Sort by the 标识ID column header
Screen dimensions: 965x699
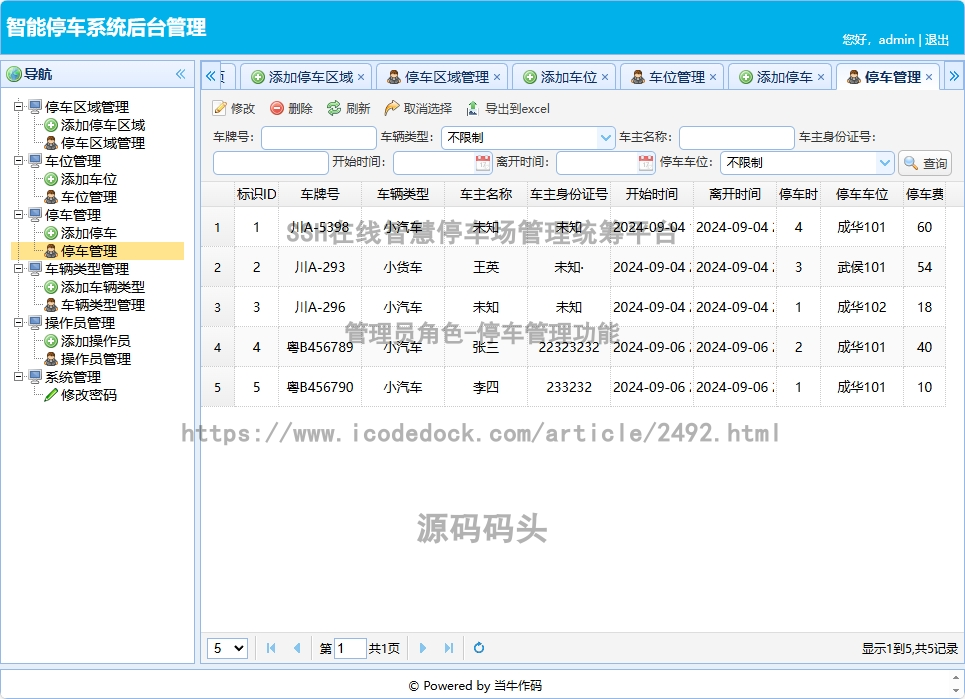point(256,194)
